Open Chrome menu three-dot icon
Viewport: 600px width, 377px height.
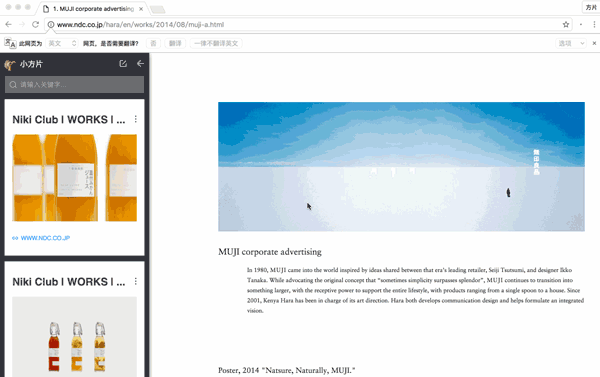point(594,24)
